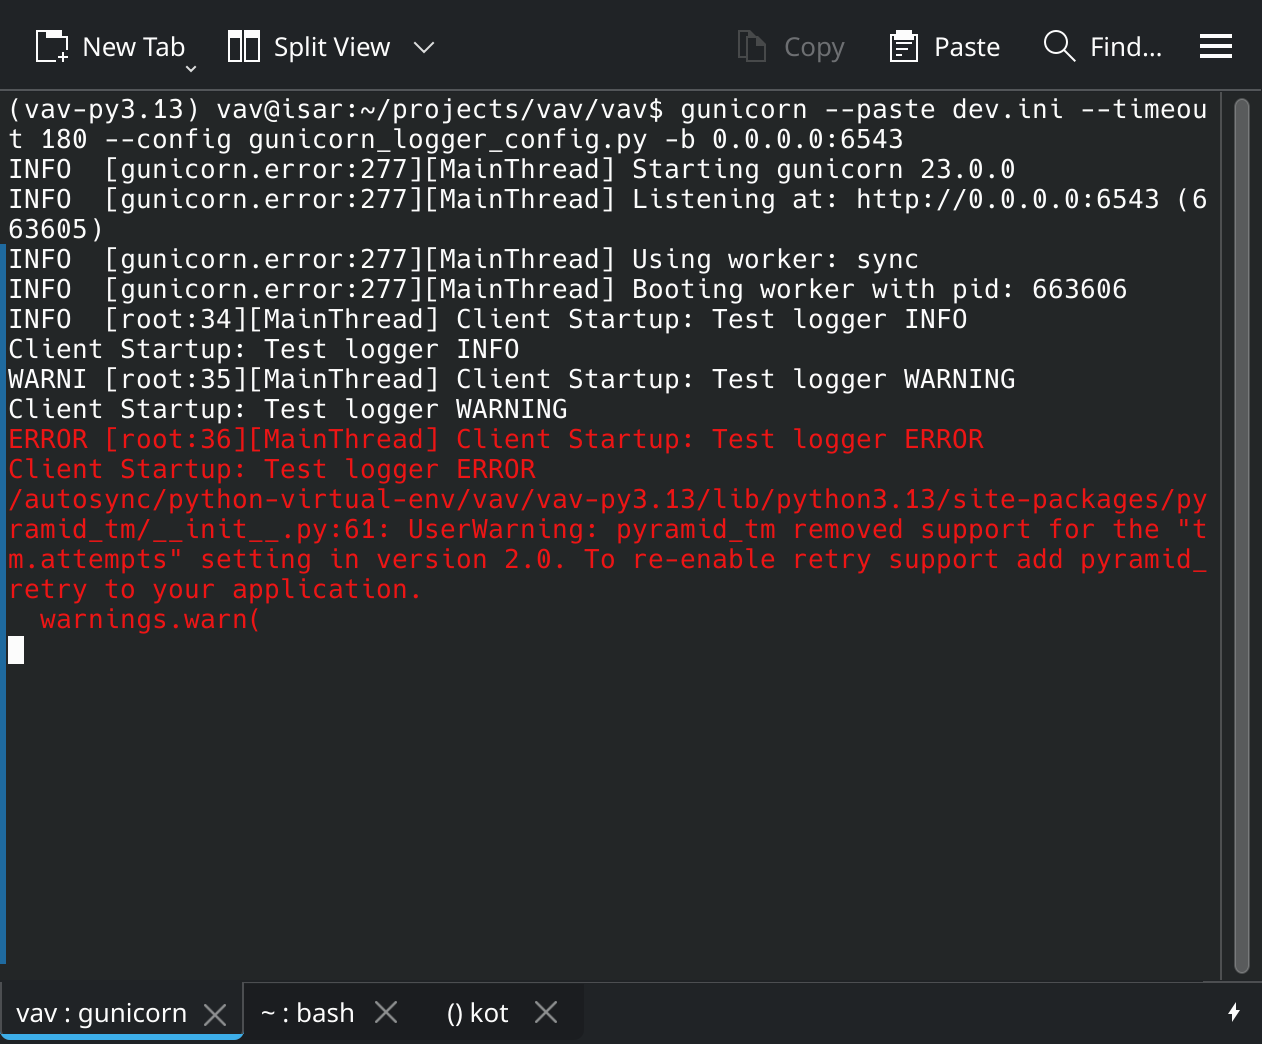1262x1044 pixels.
Task: Close the '() kot' tab
Action: [546, 1013]
